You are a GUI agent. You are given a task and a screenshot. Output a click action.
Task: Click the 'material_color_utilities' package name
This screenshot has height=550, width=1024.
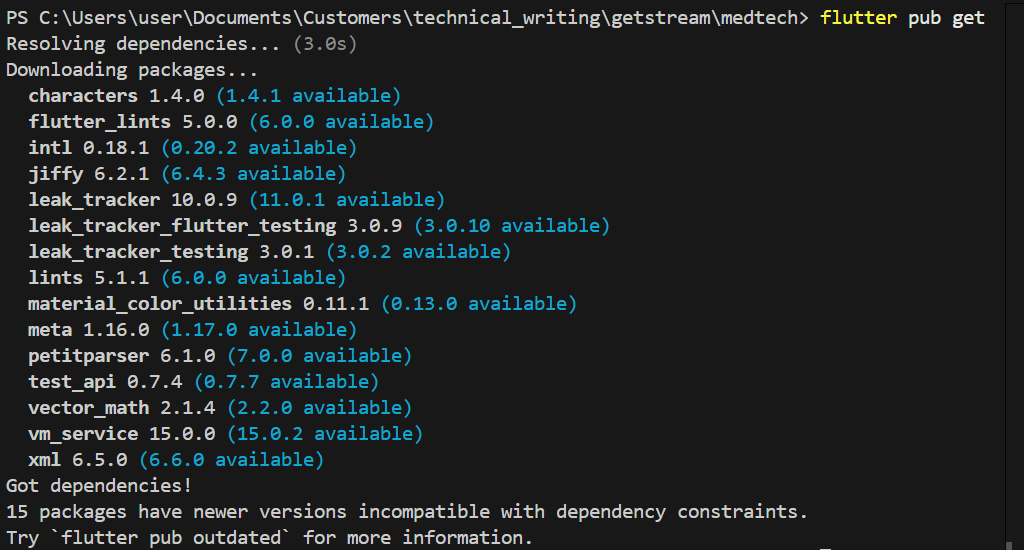point(160,304)
